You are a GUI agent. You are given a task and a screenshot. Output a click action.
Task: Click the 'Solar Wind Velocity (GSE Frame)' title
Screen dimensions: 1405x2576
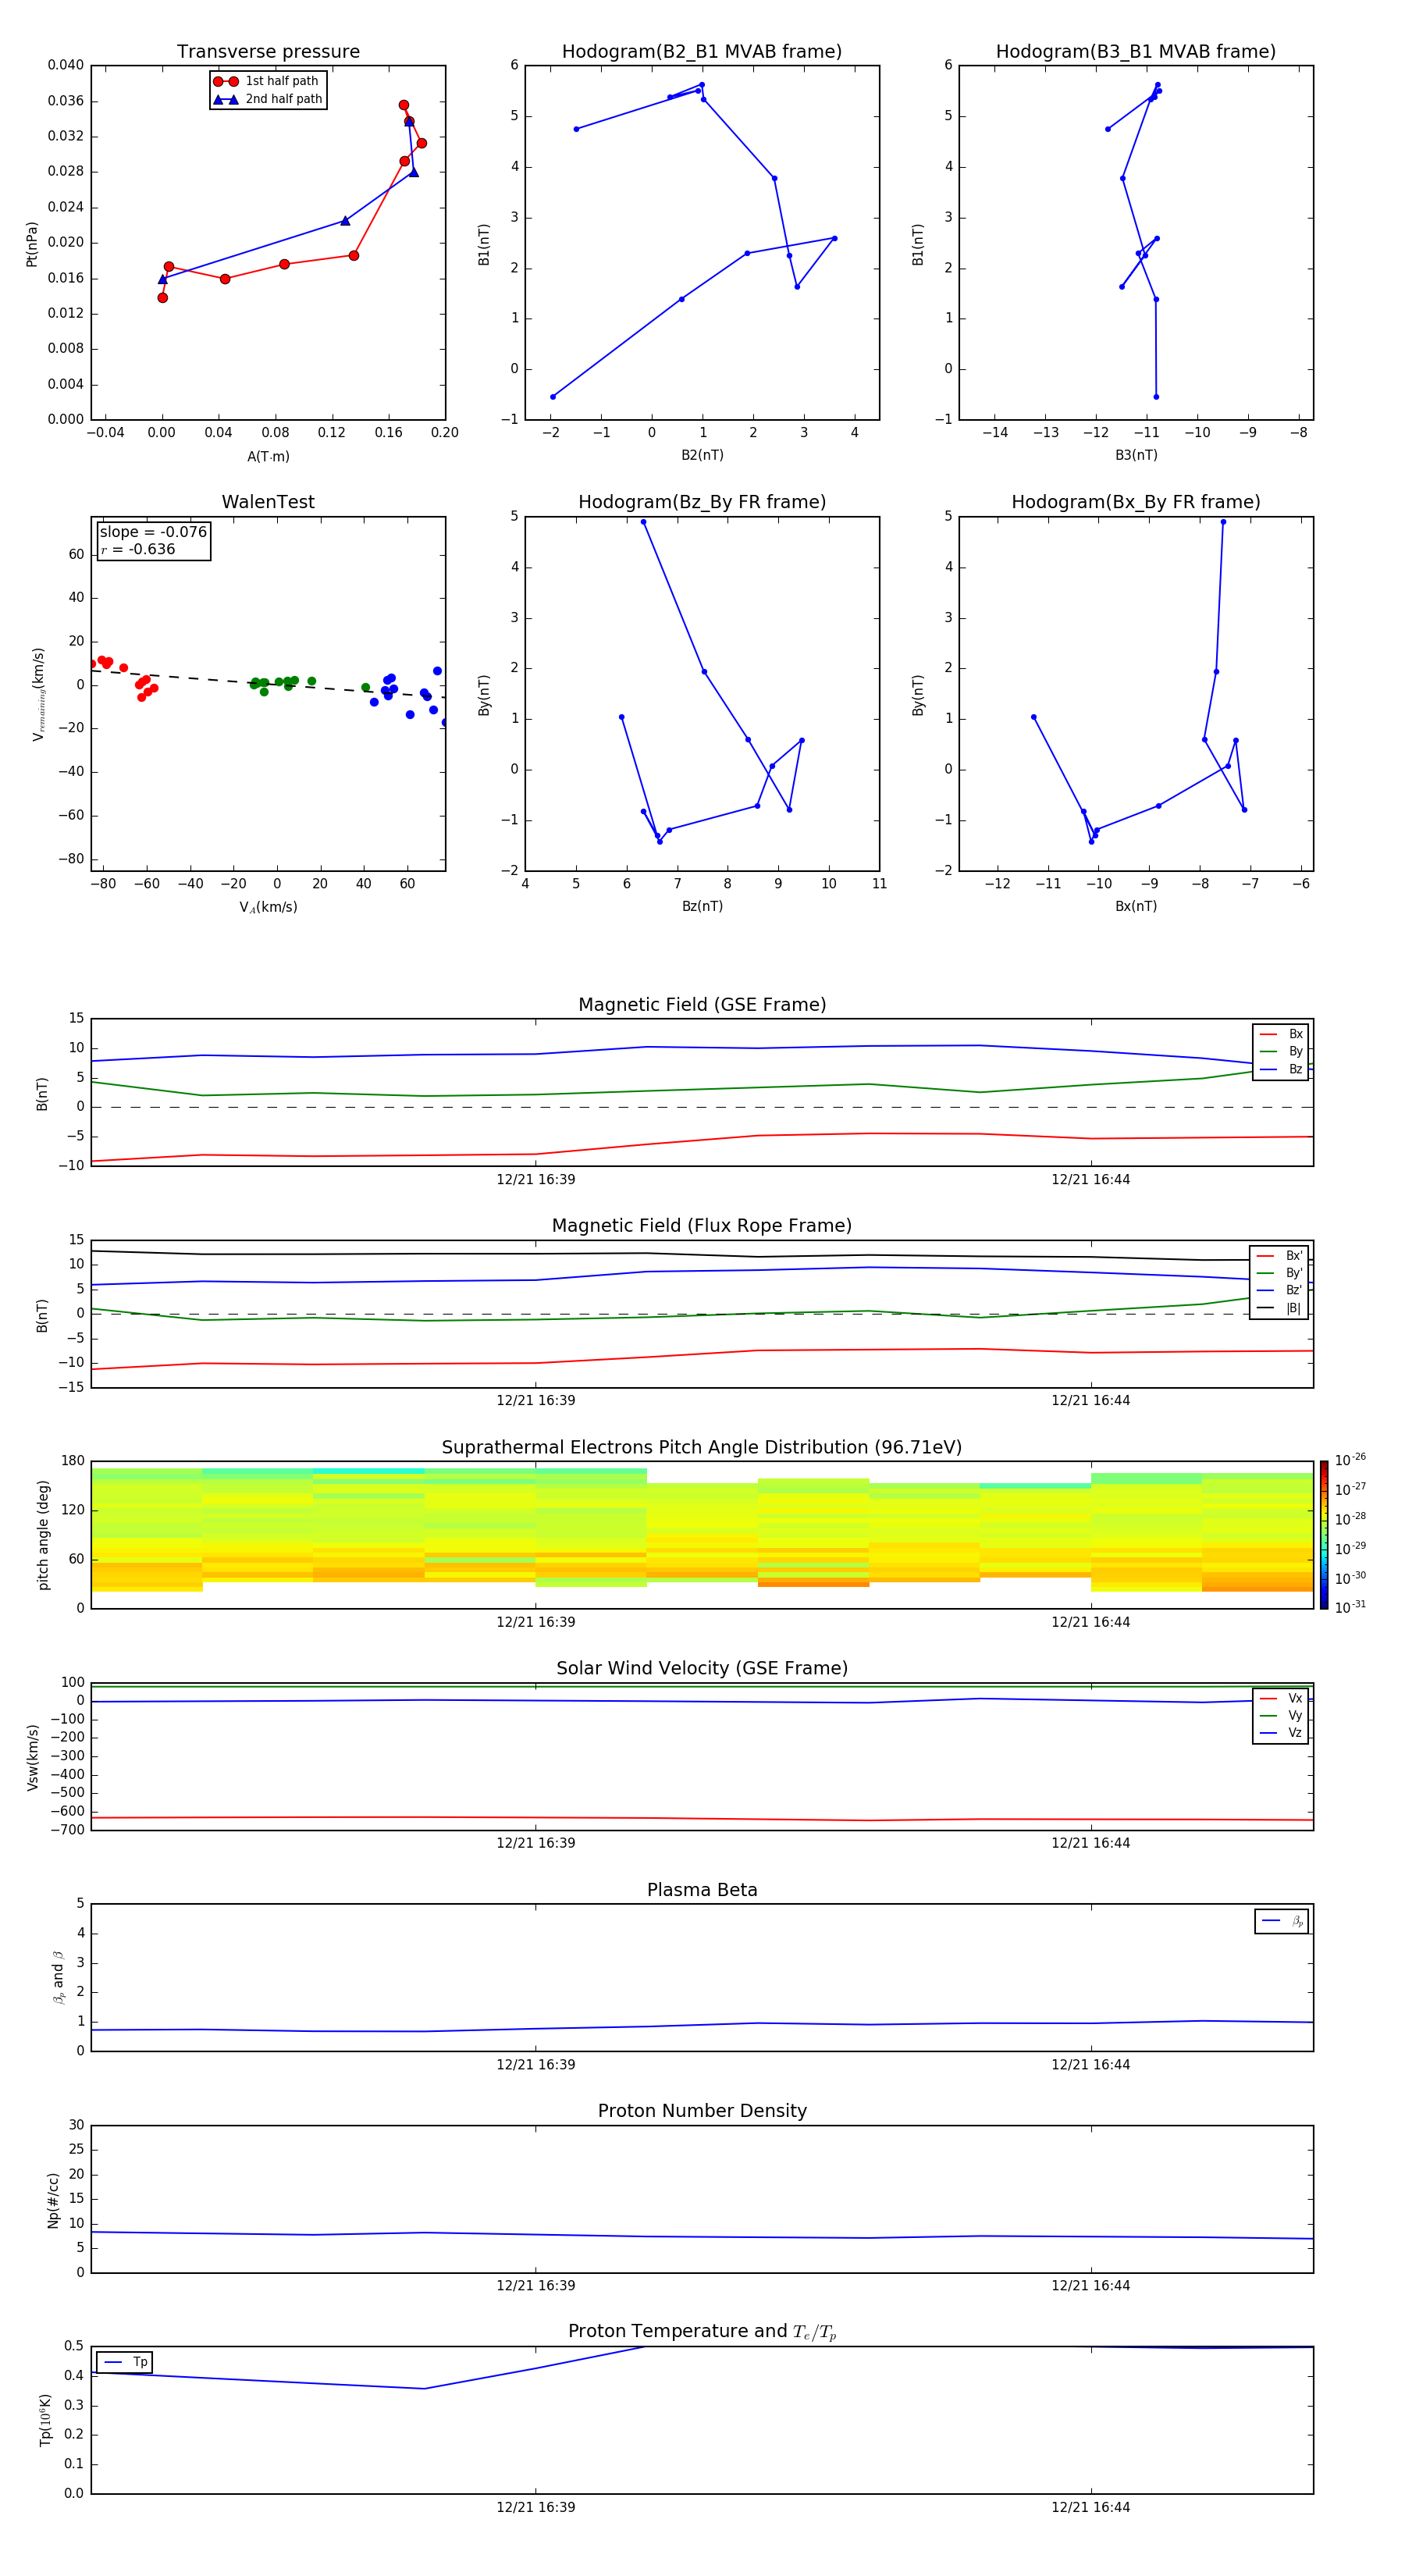pyautogui.click(x=702, y=1669)
